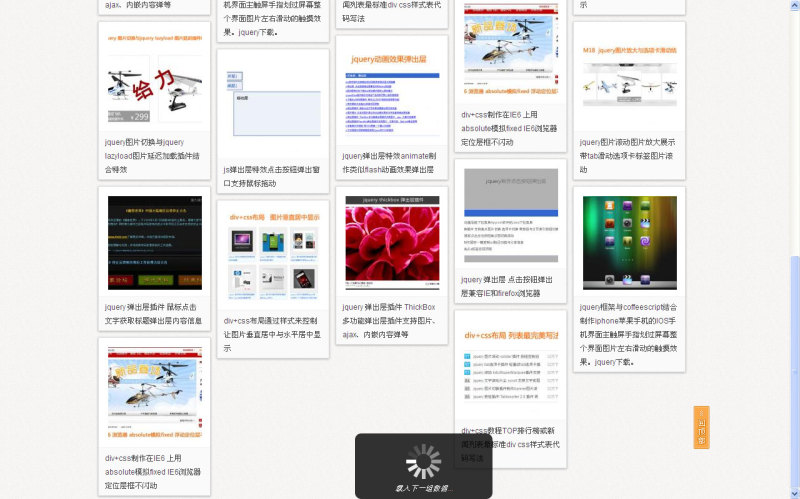This screenshot has width=800, height=499.
Task: Open the dark popup plugin screenshot thumbnail
Action: [x=154, y=243]
